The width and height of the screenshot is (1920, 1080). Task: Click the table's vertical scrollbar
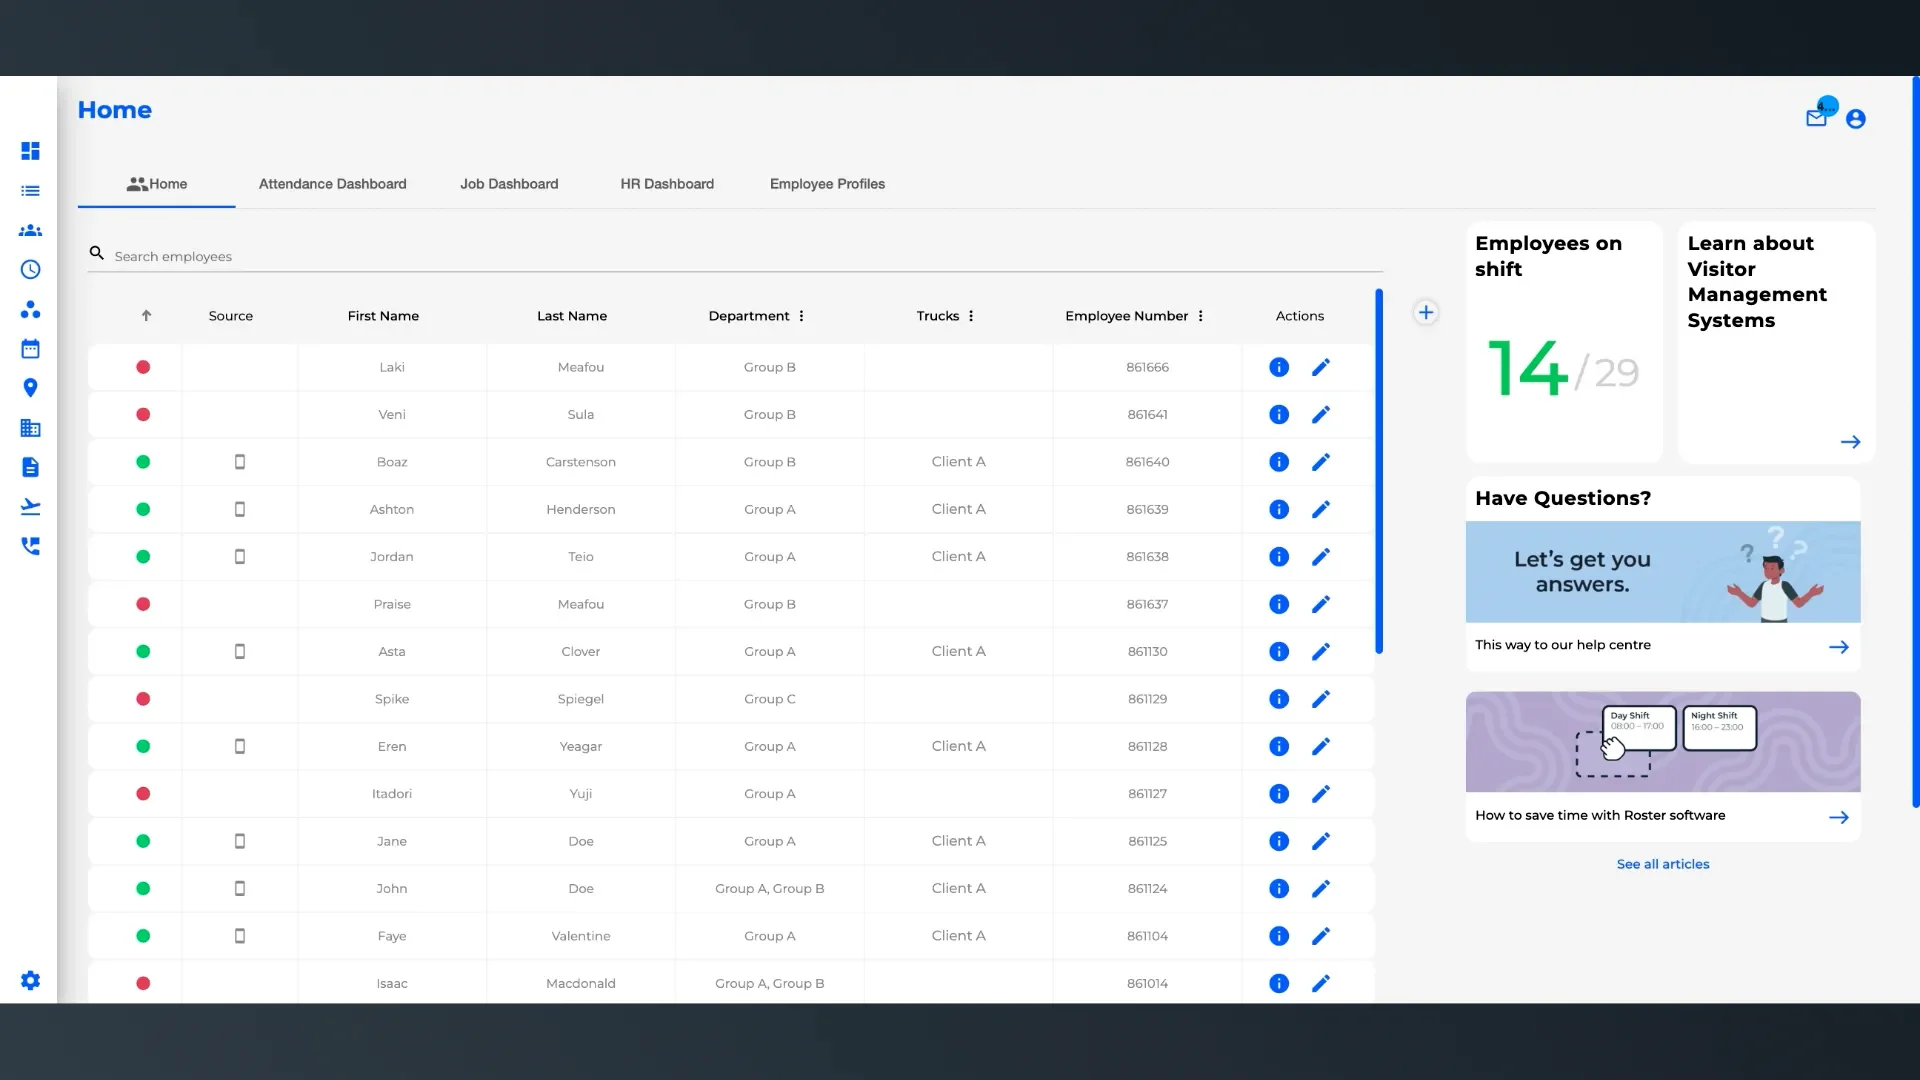[x=1379, y=472]
